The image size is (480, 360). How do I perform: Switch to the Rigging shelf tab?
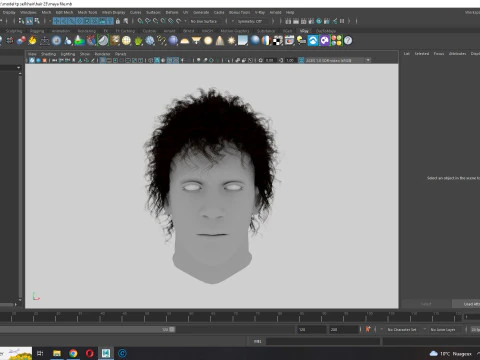pyautogui.click(x=37, y=31)
